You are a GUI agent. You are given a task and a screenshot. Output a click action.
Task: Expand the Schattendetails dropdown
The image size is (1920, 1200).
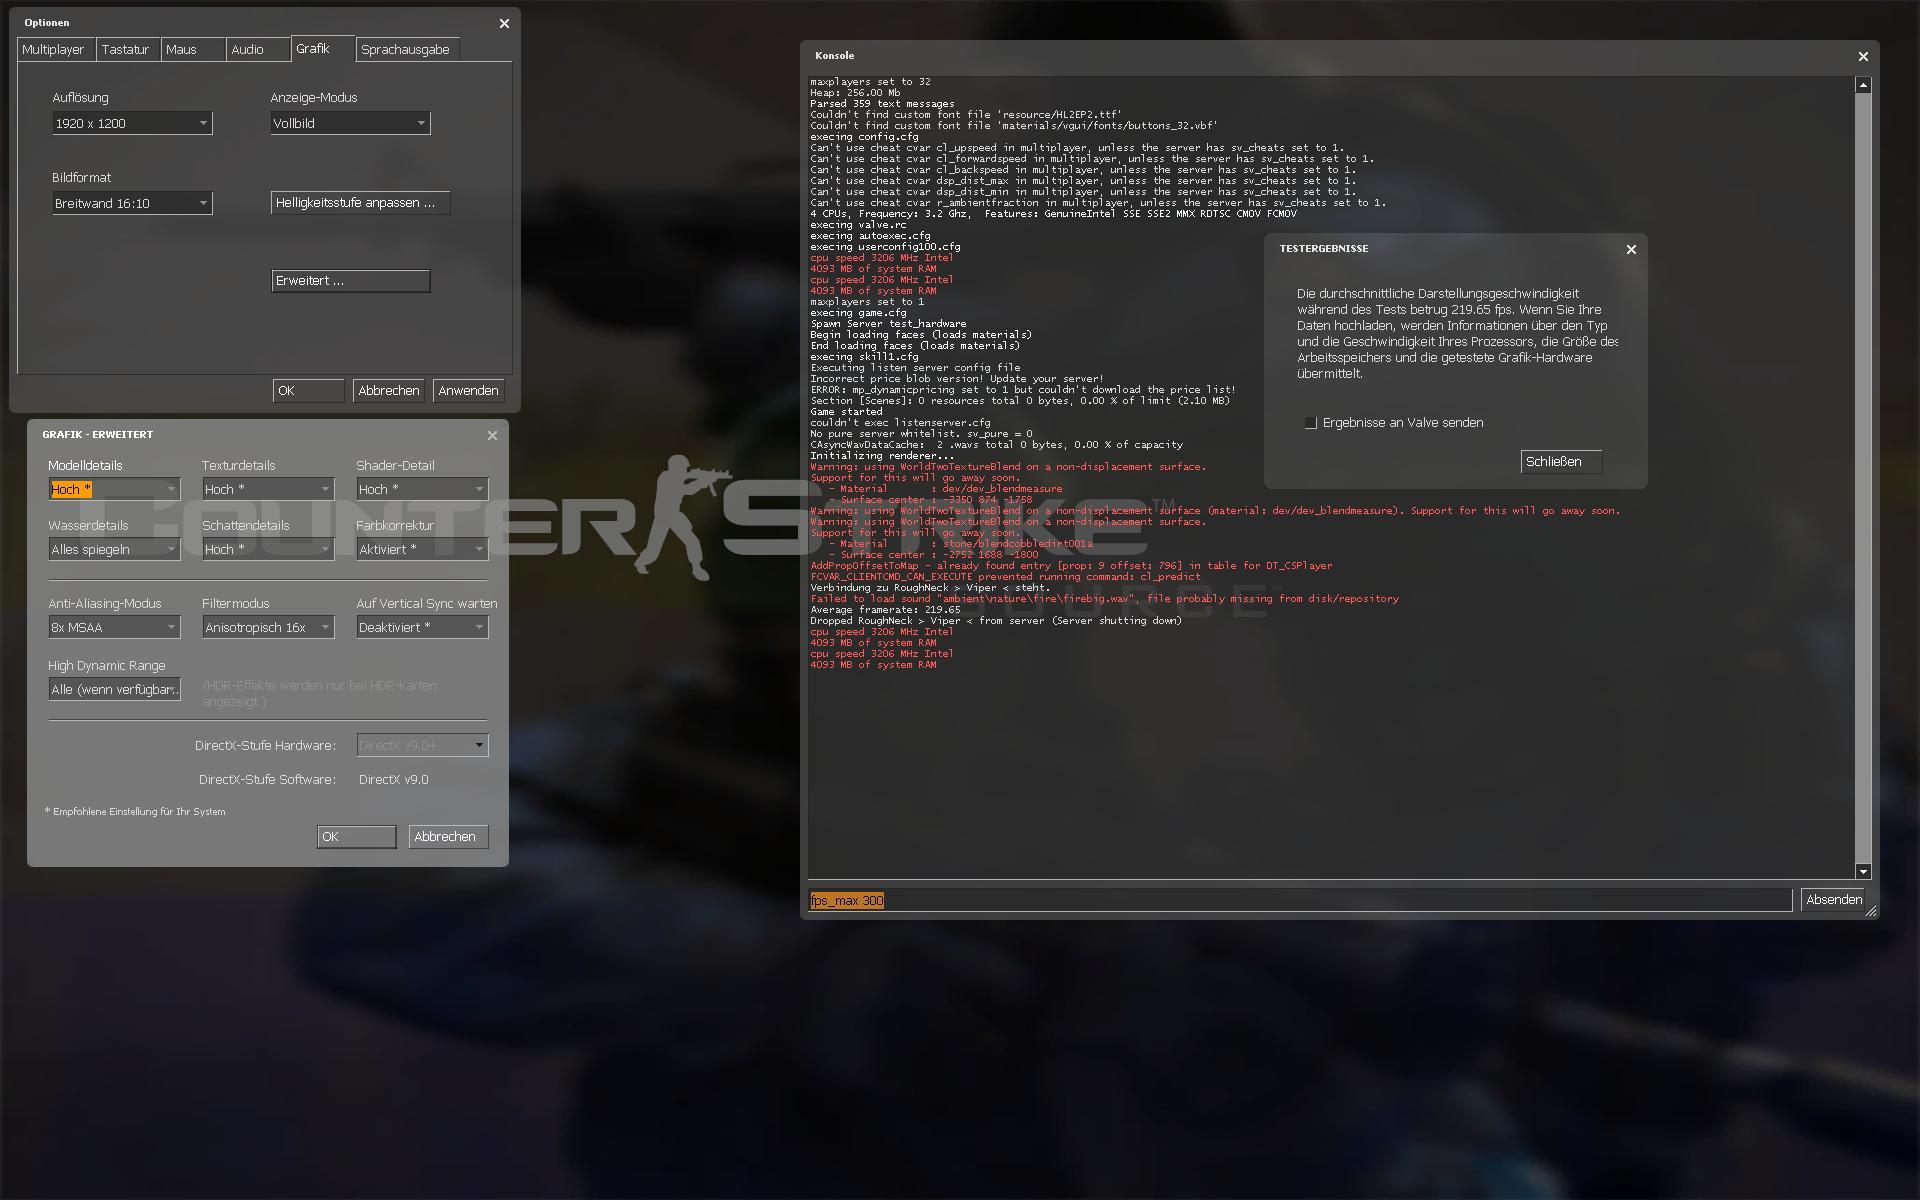click(268, 549)
